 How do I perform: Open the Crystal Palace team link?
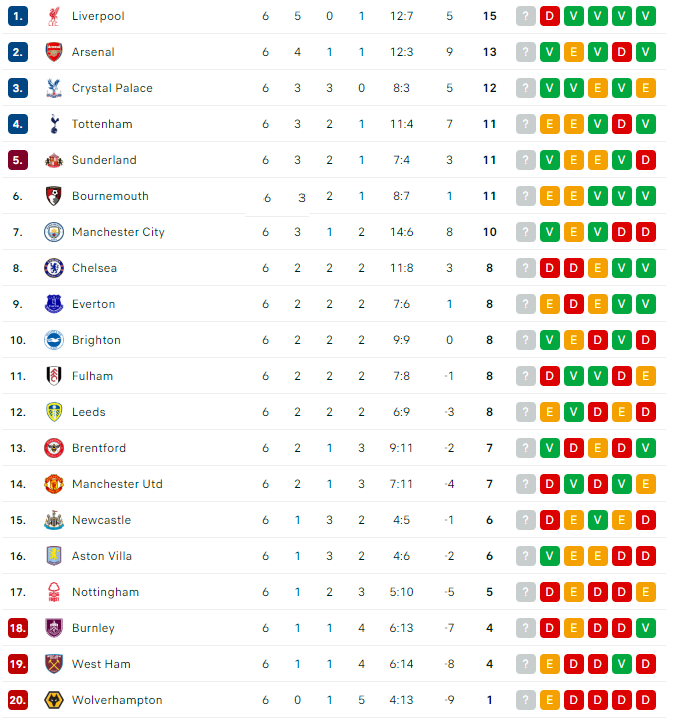(112, 88)
